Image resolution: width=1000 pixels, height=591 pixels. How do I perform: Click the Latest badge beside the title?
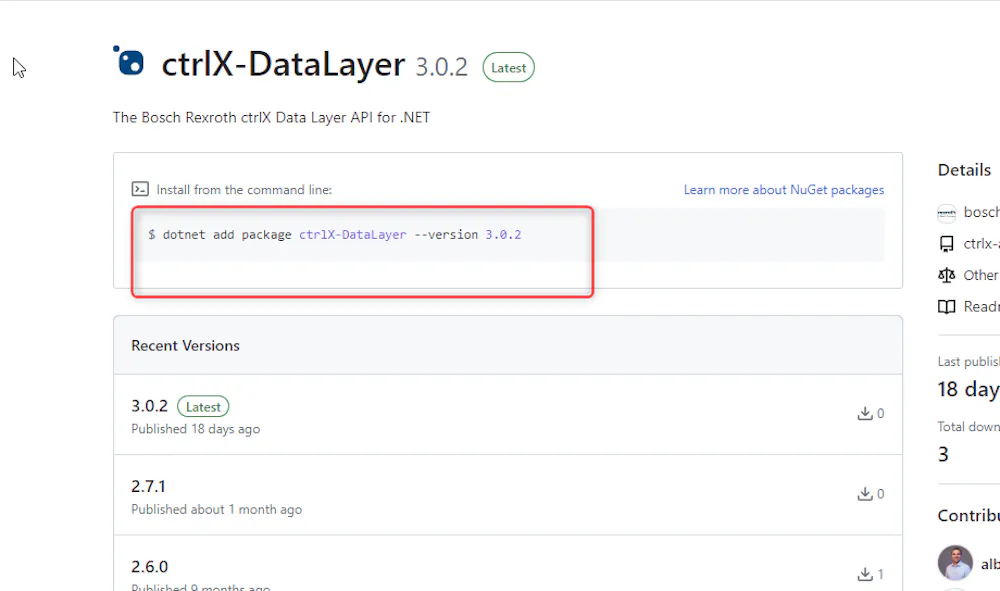[508, 68]
